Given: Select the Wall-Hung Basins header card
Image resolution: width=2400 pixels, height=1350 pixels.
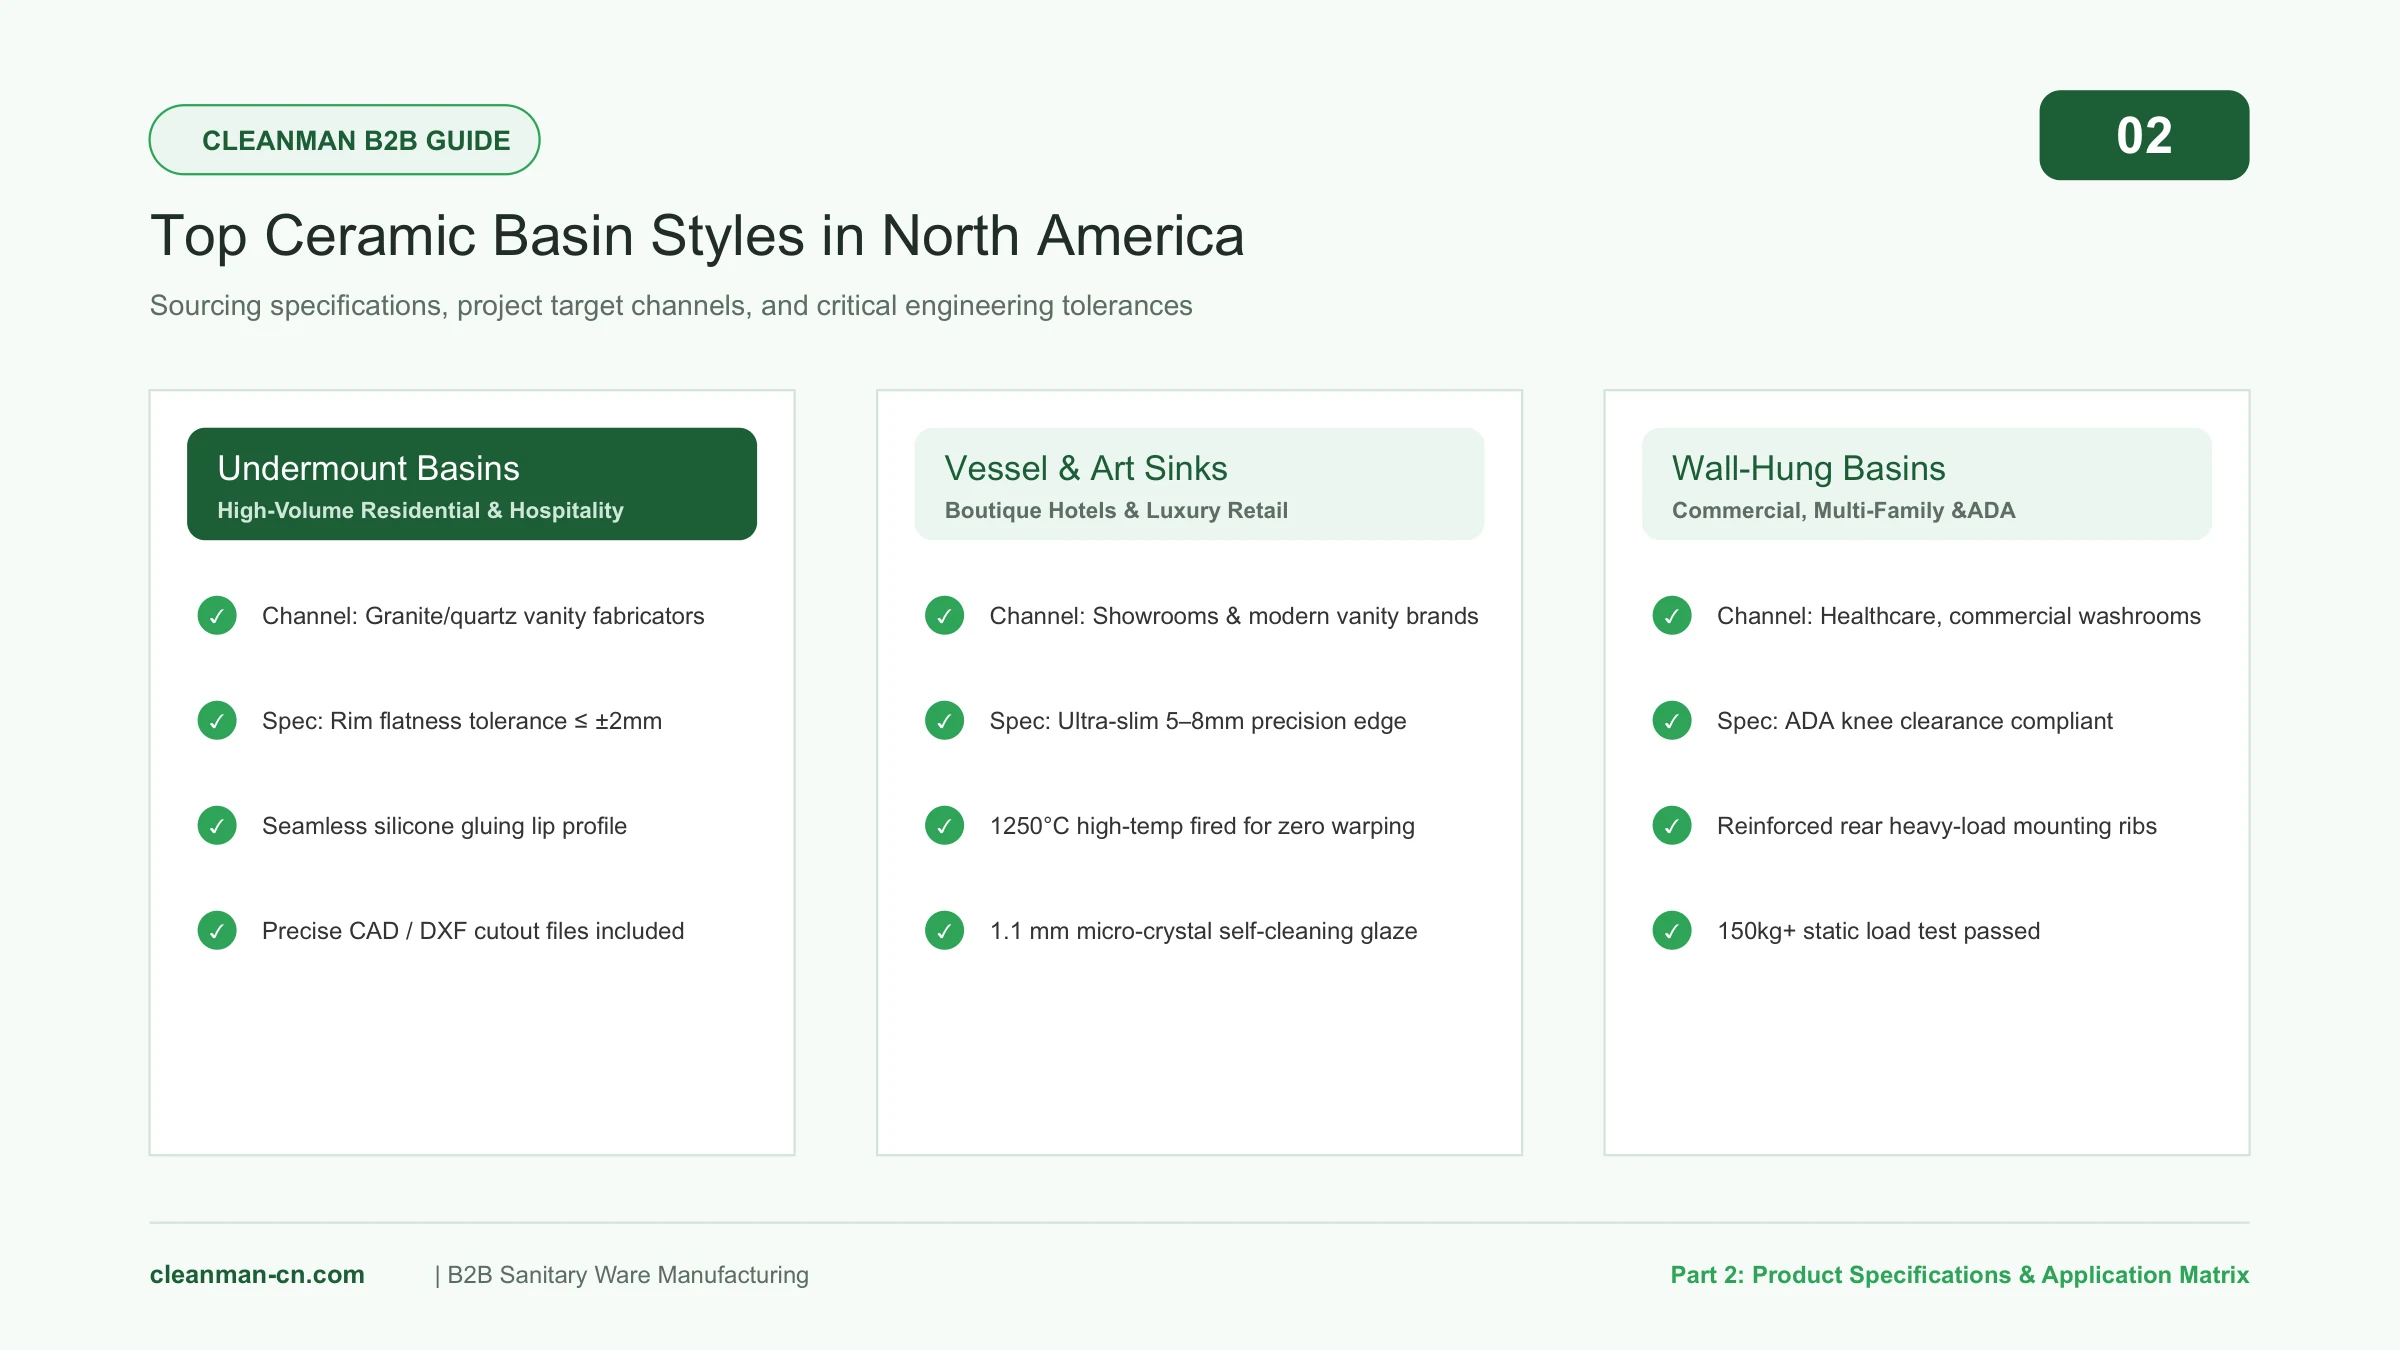Looking at the screenshot, I should click(x=1927, y=484).
